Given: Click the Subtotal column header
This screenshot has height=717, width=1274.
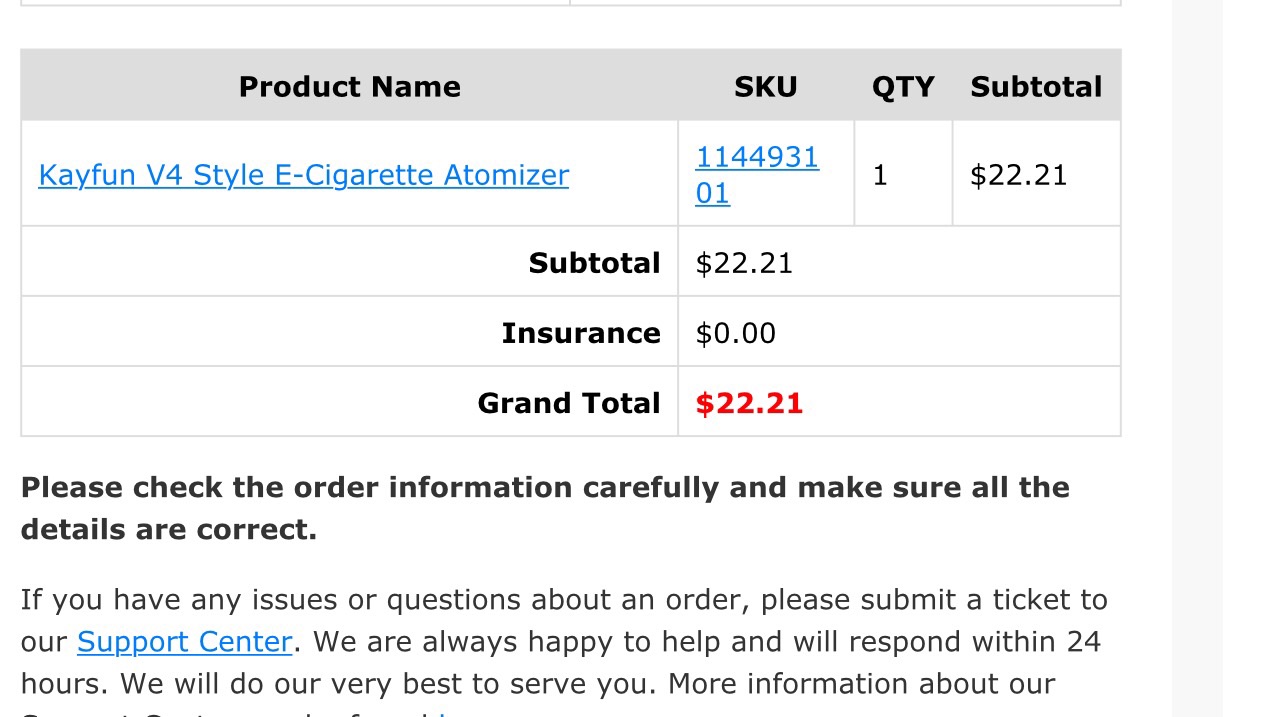Looking at the screenshot, I should [x=1035, y=87].
